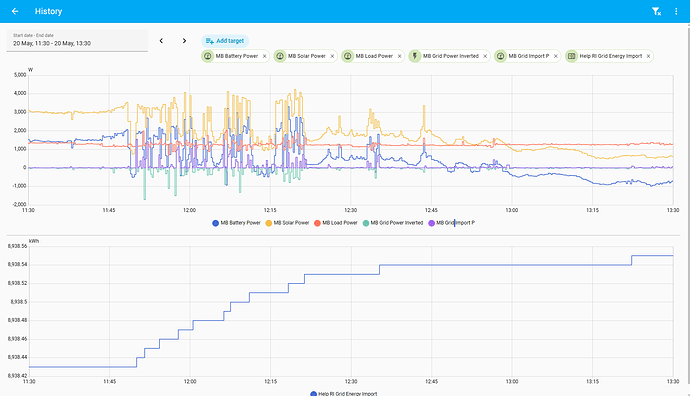Click the History page title
This screenshot has height=396, width=690.
pos(48,11)
